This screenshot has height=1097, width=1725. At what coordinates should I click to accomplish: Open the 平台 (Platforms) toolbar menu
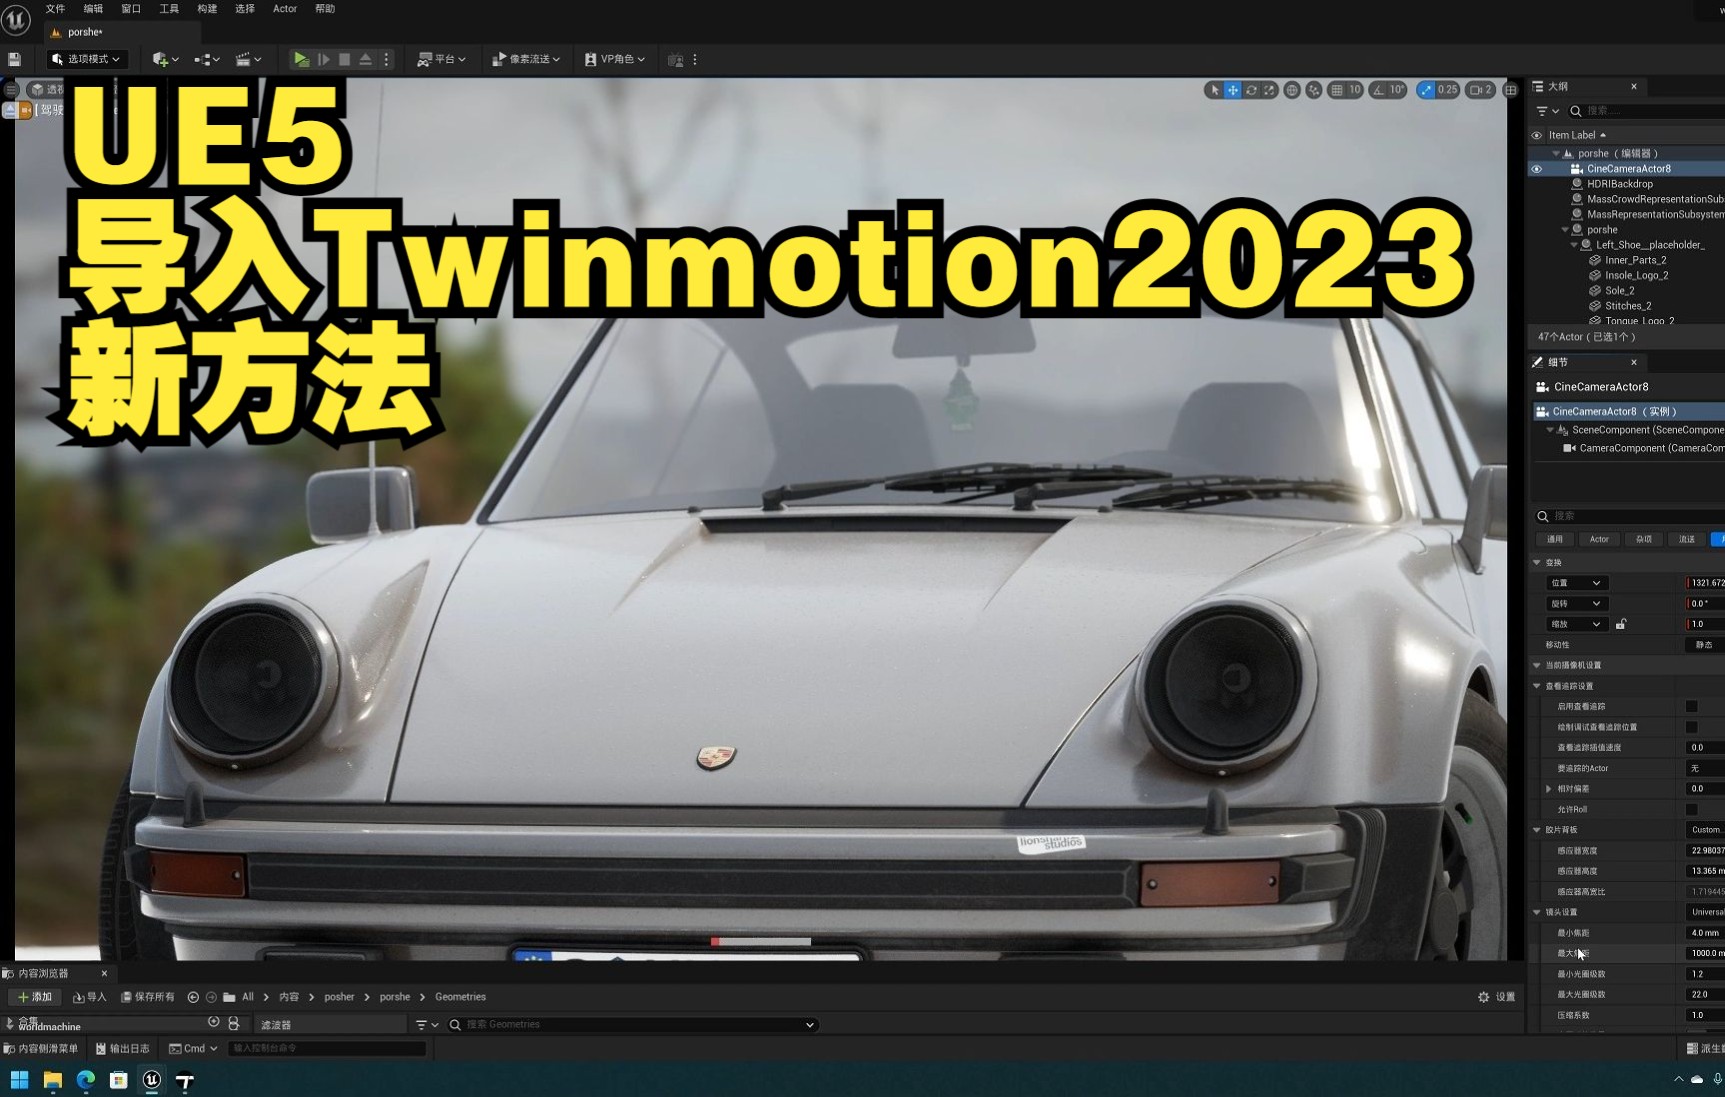(441, 59)
